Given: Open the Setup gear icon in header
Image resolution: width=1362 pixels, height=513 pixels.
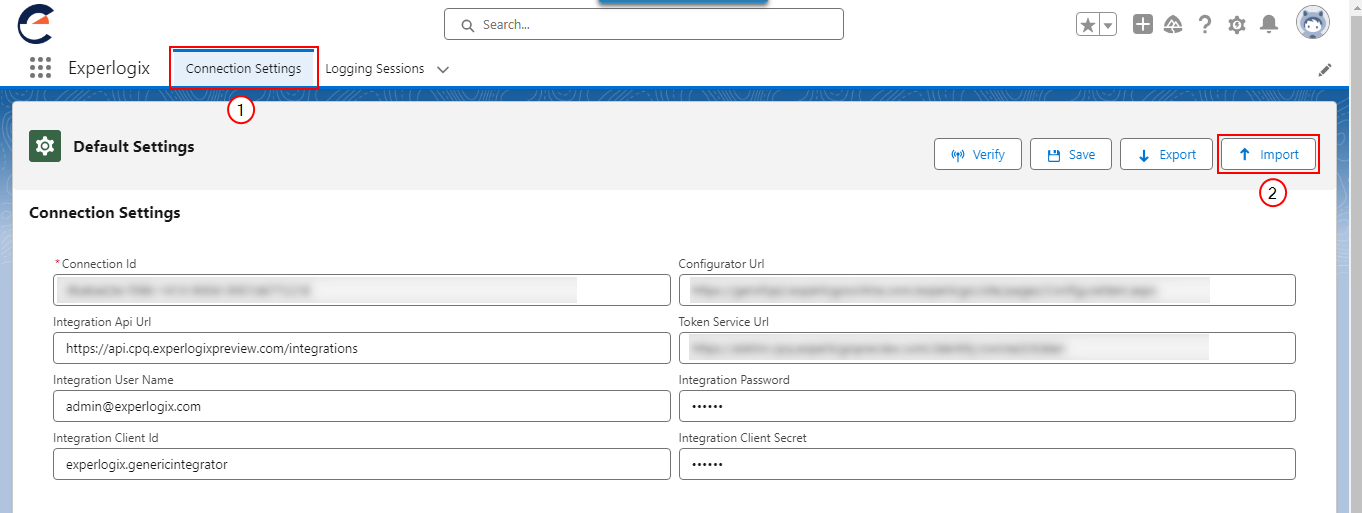Looking at the screenshot, I should pyautogui.click(x=1237, y=25).
